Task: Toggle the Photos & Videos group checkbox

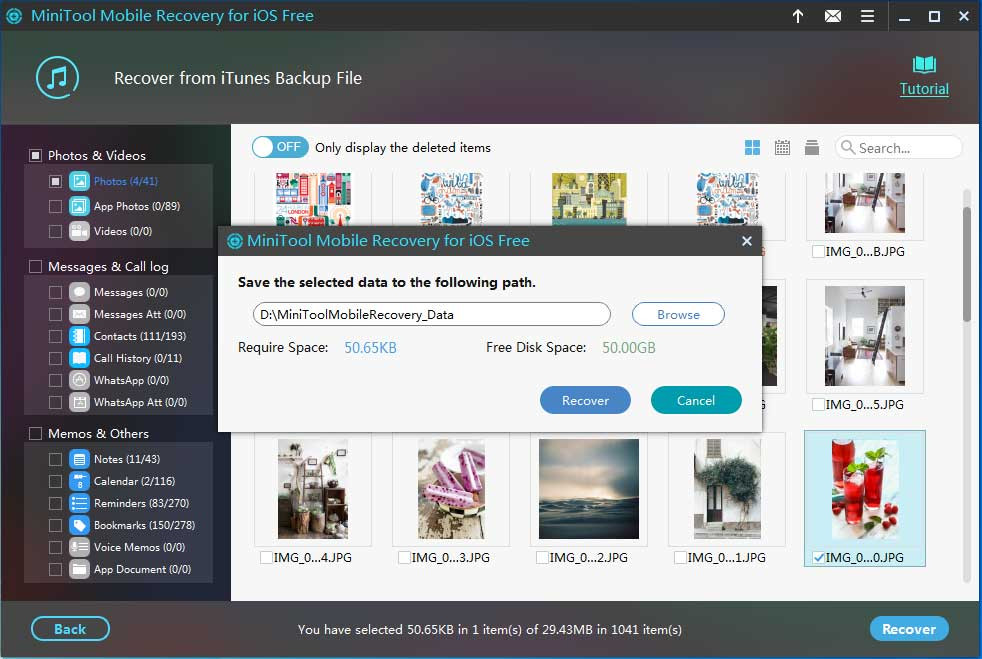Action: pyautogui.click(x=36, y=155)
